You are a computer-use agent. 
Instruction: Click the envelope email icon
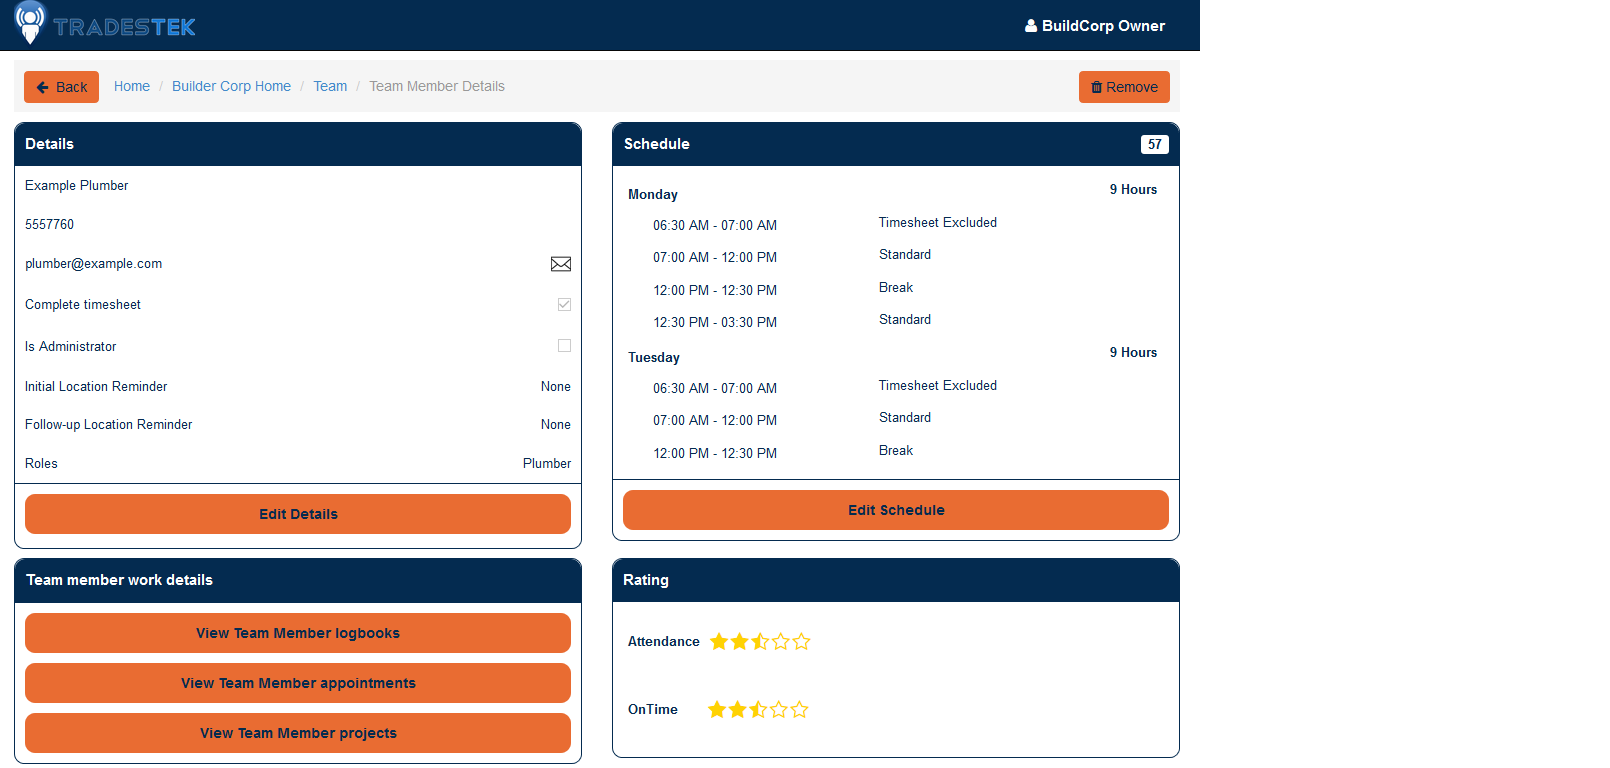click(x=561, y=264)
